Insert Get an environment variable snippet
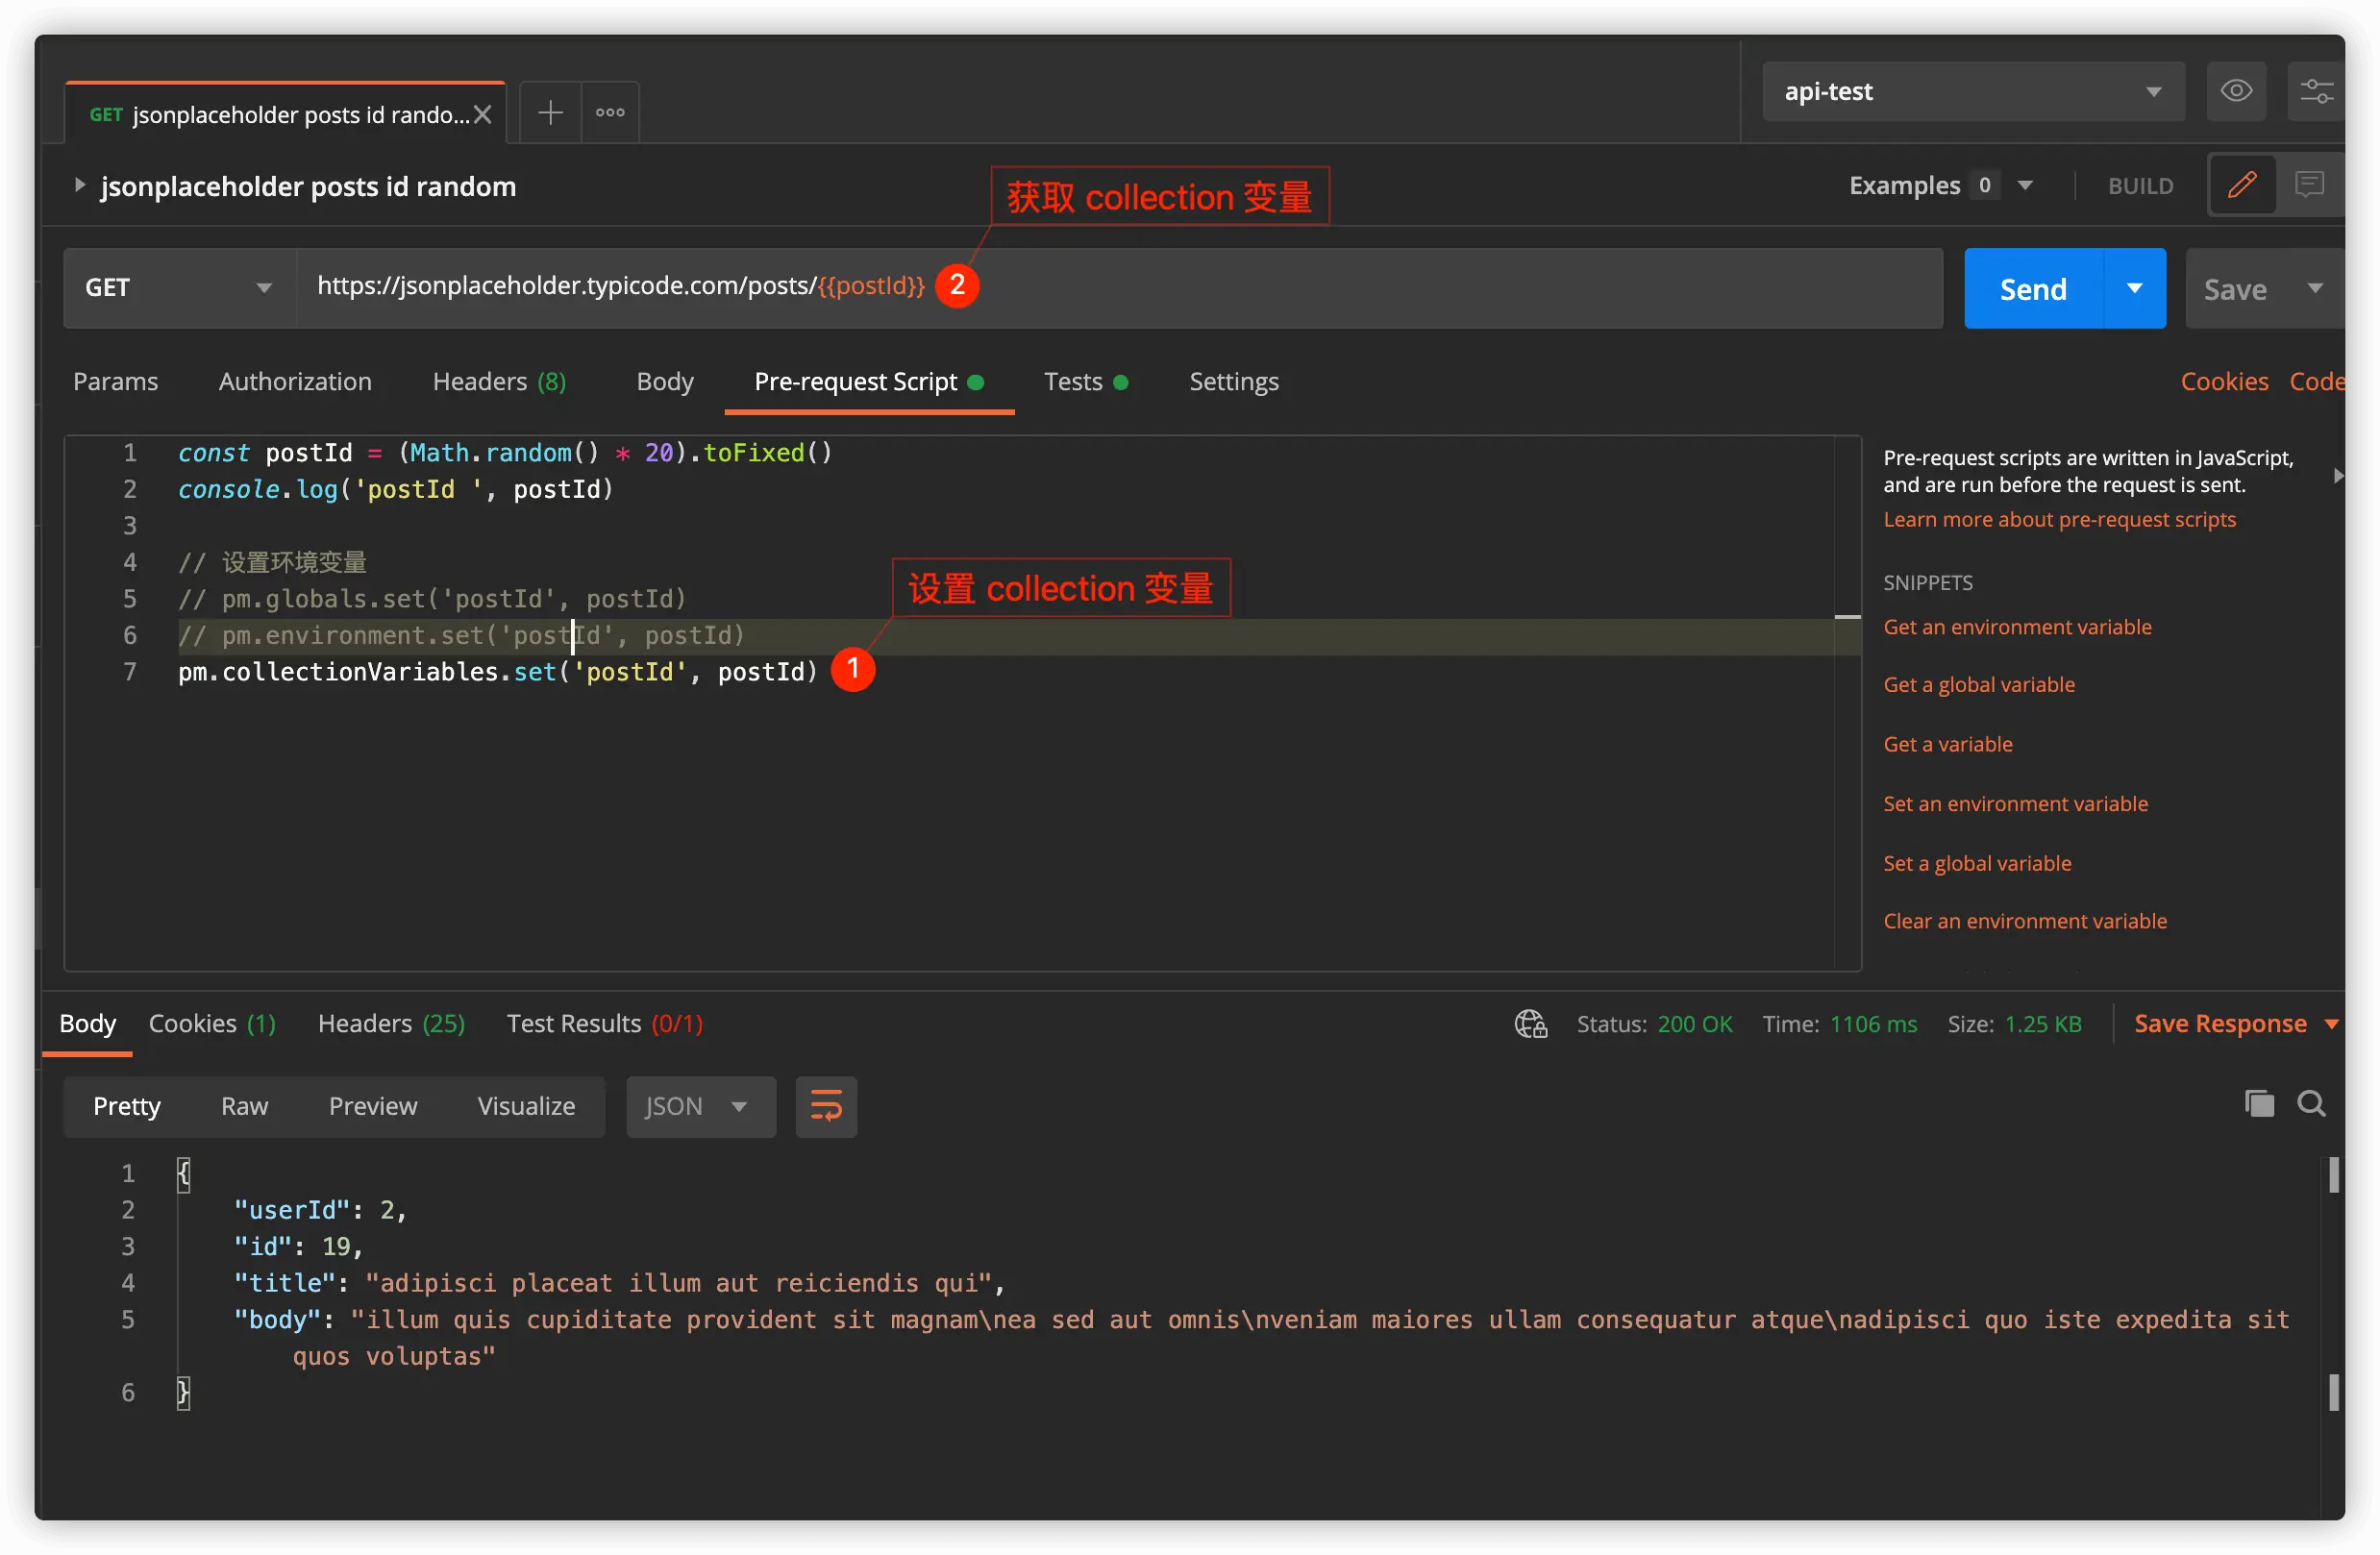2380x1555 pixels. point(2017,627)
